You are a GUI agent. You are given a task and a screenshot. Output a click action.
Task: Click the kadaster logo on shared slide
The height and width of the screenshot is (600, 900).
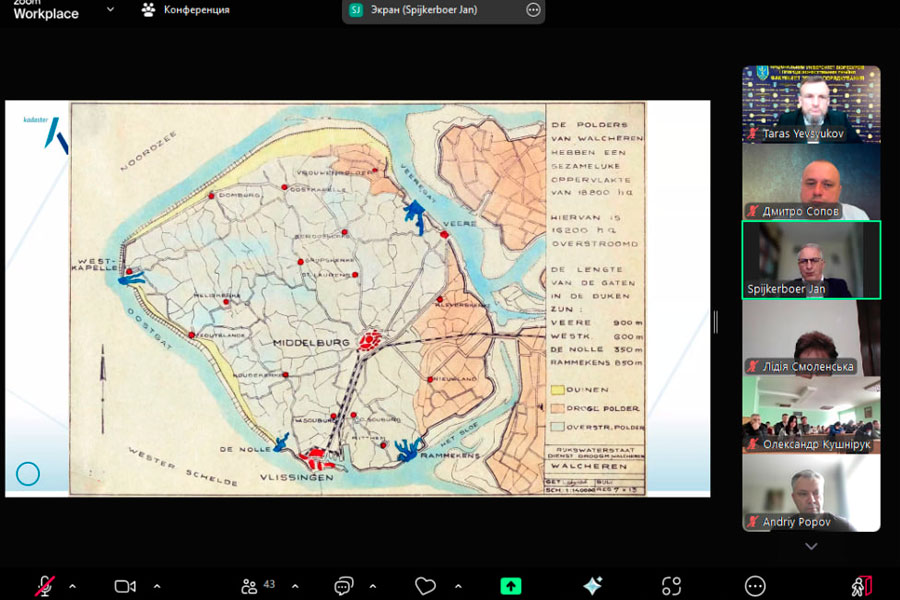pyautogui.click(x=46, y=135)
